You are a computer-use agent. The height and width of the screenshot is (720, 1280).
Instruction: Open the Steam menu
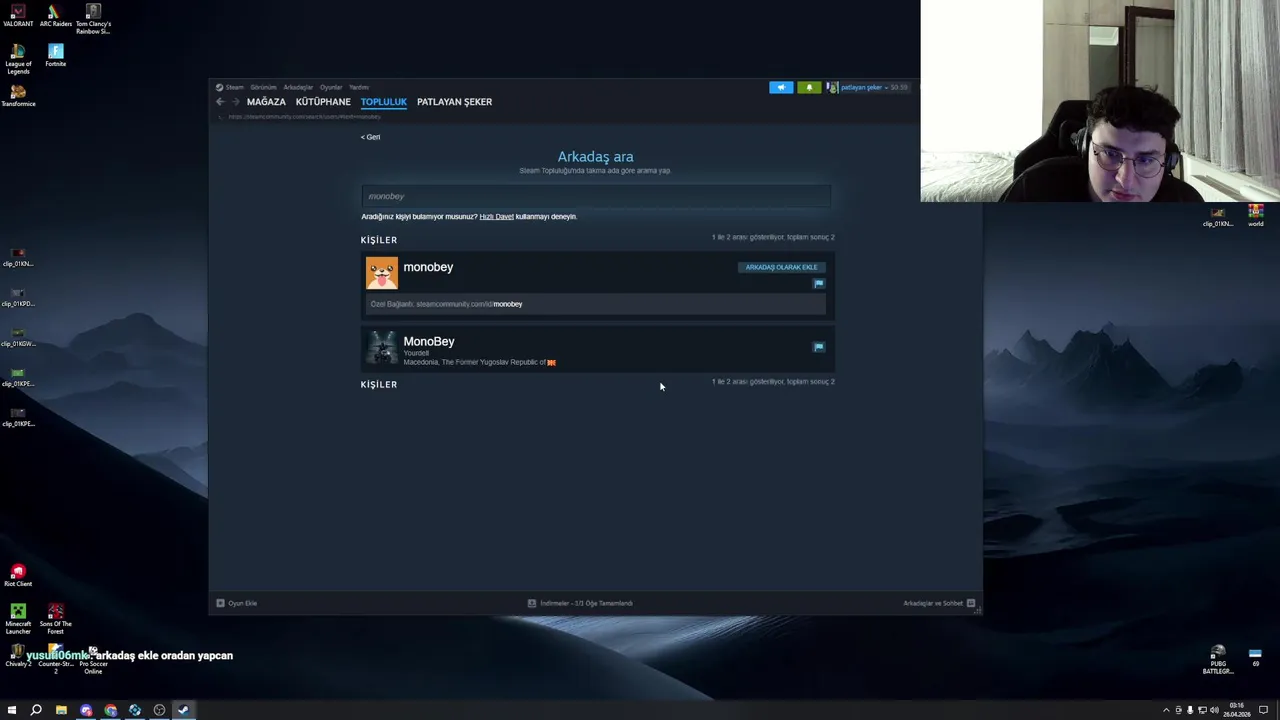click(230, 87)
